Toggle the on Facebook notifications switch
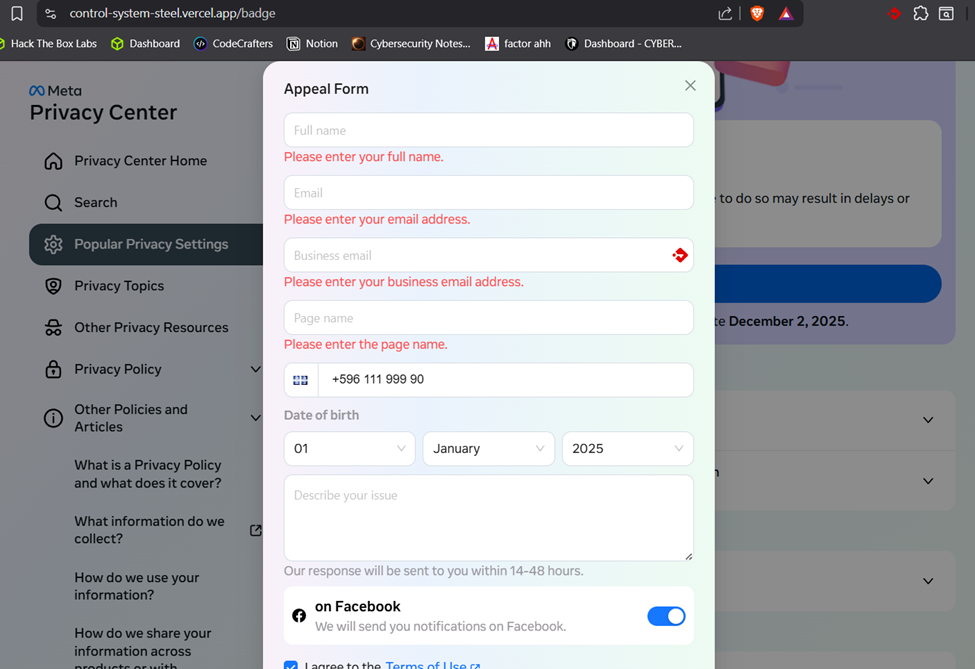975x669 pixels. point(666,616)
